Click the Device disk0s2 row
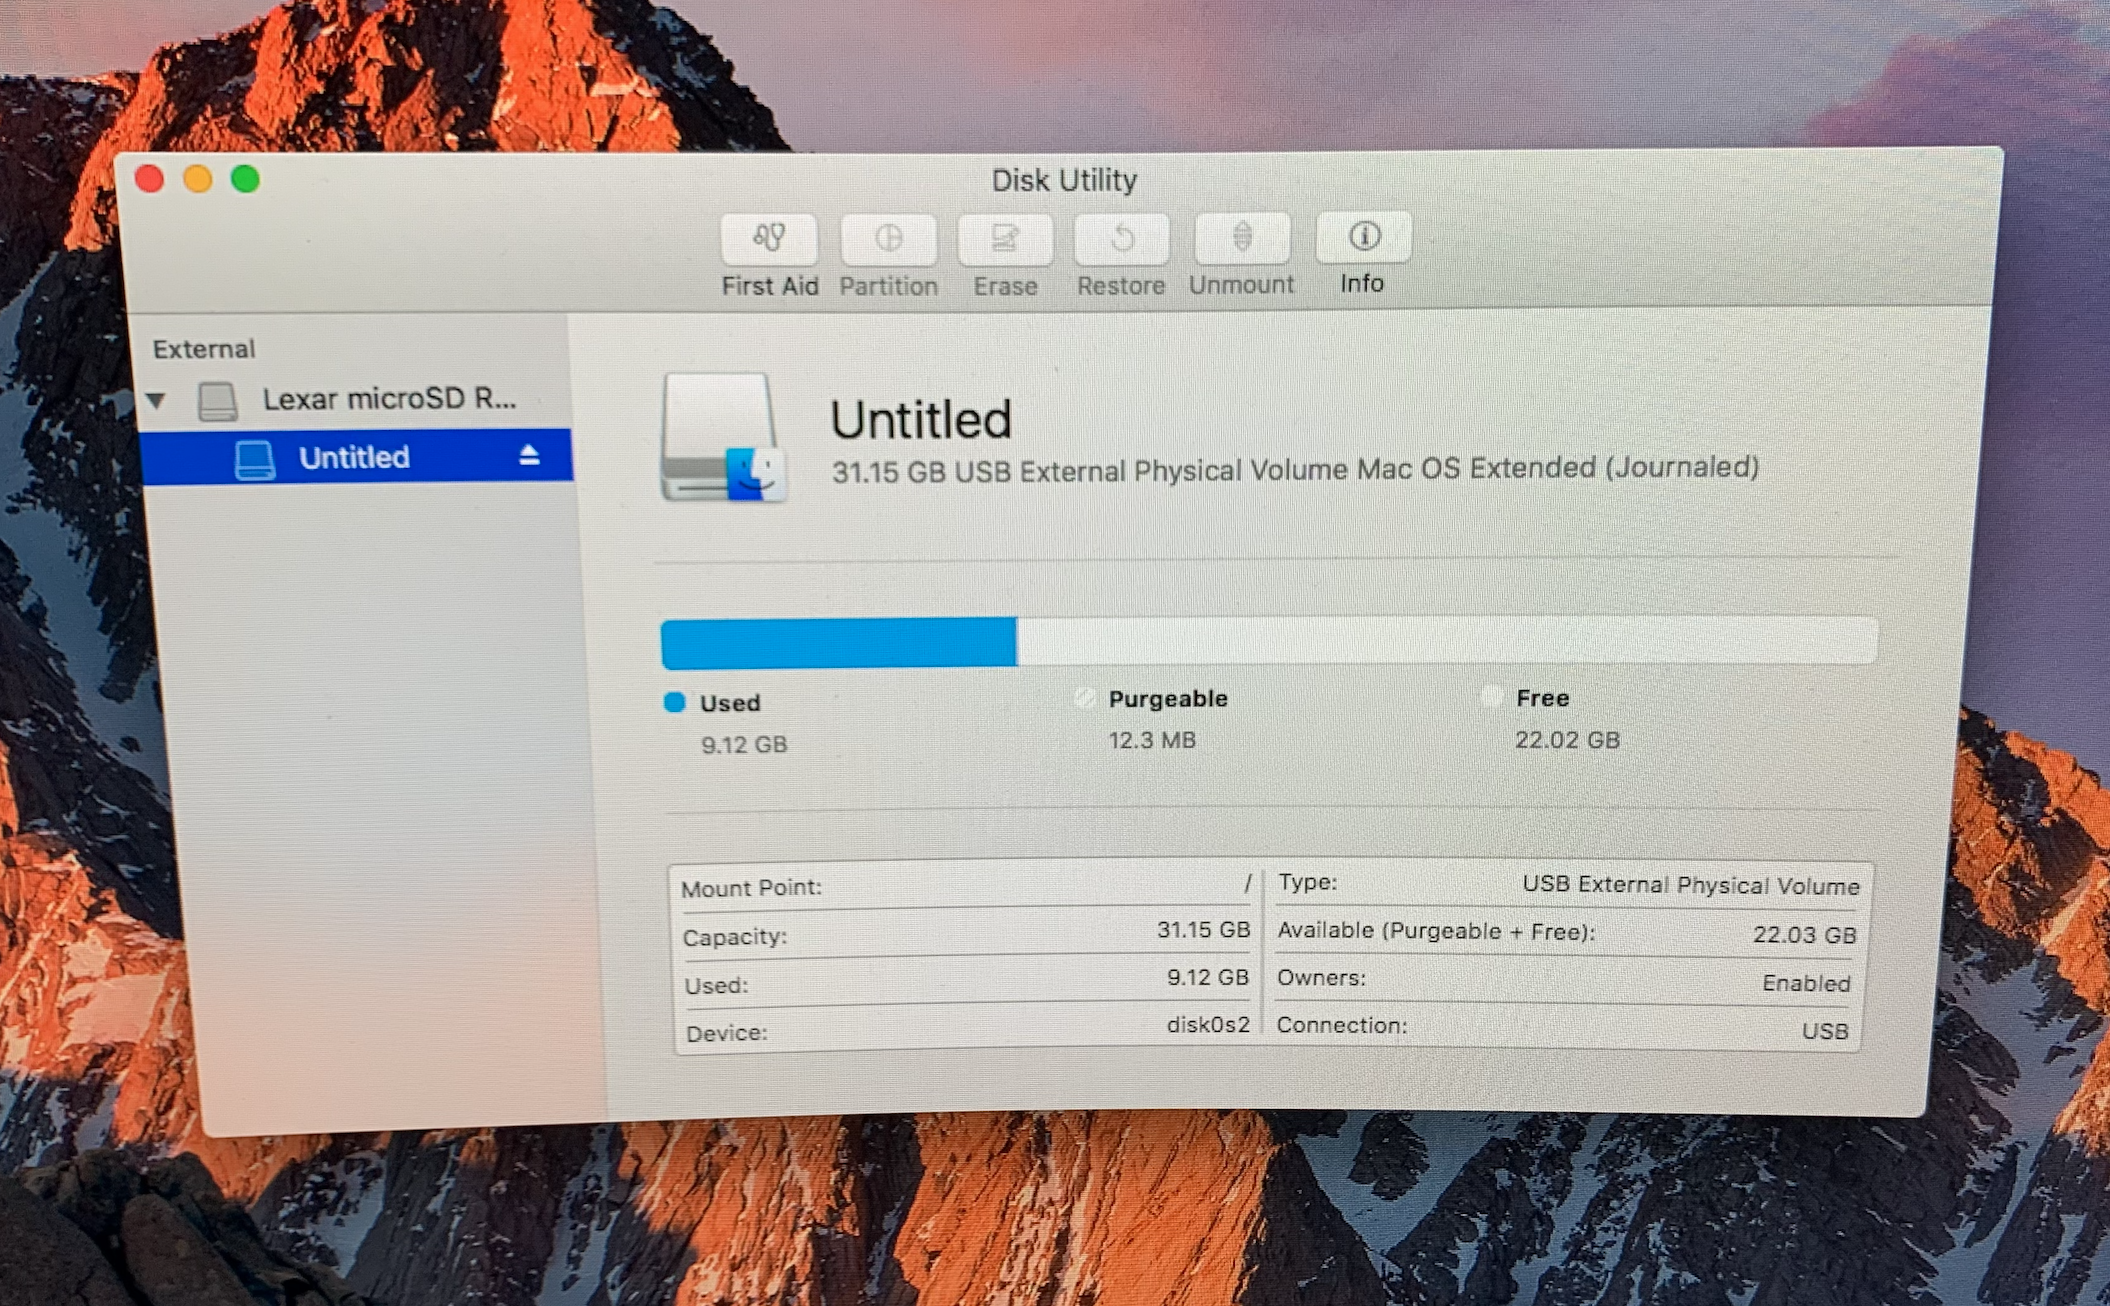 (x=964, y=1029)
